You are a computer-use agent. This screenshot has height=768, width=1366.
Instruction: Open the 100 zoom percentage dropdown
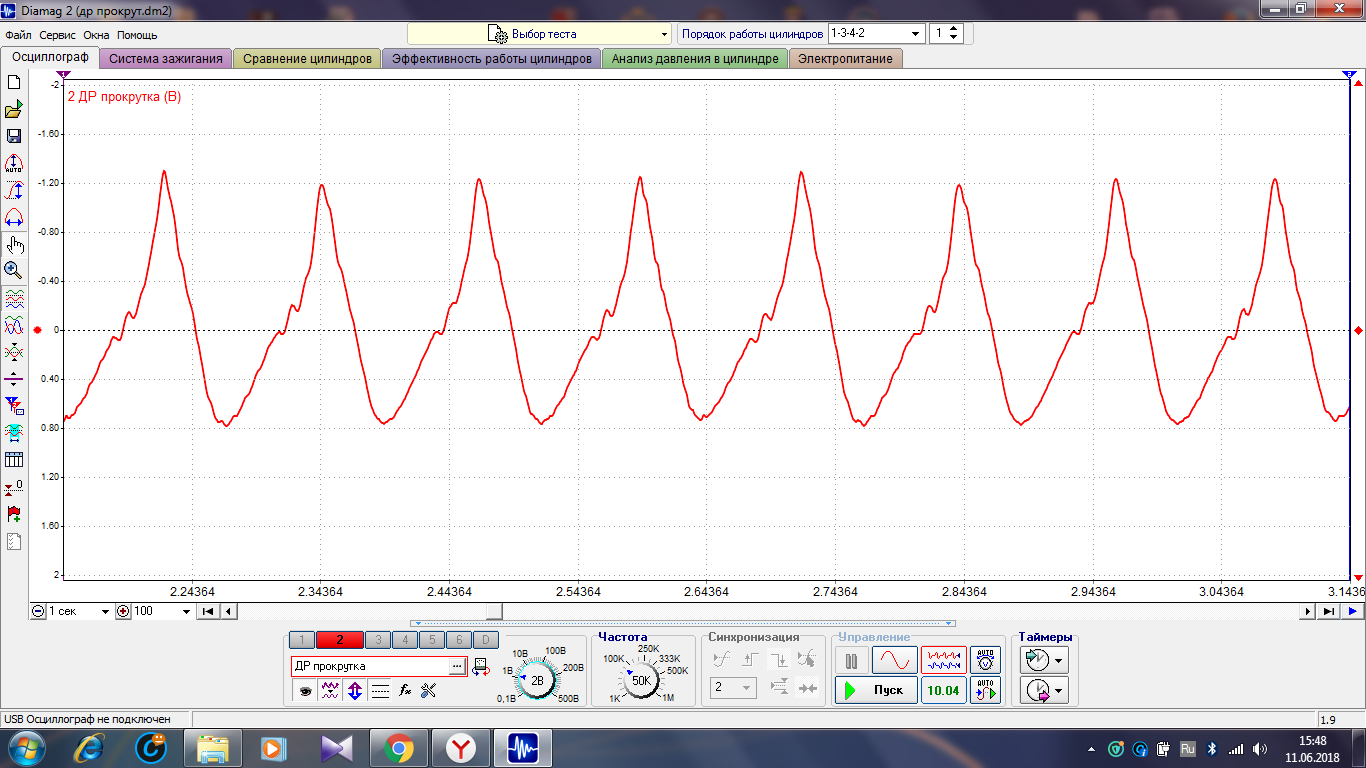(162, 611)
